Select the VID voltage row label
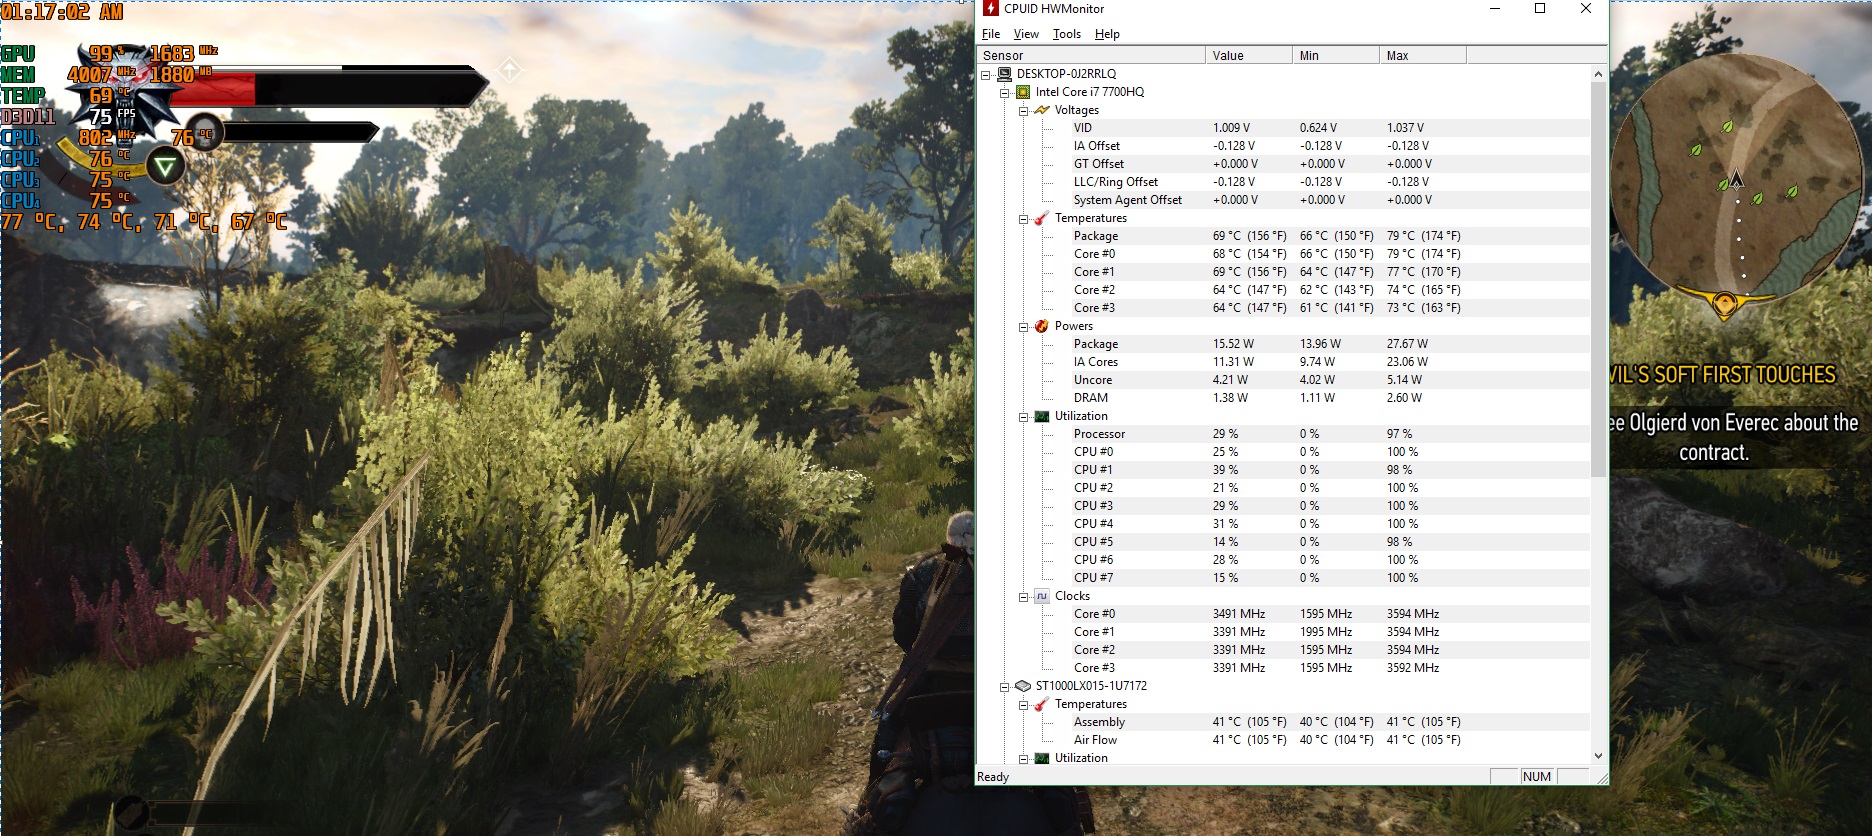 tap(1083, 128)
